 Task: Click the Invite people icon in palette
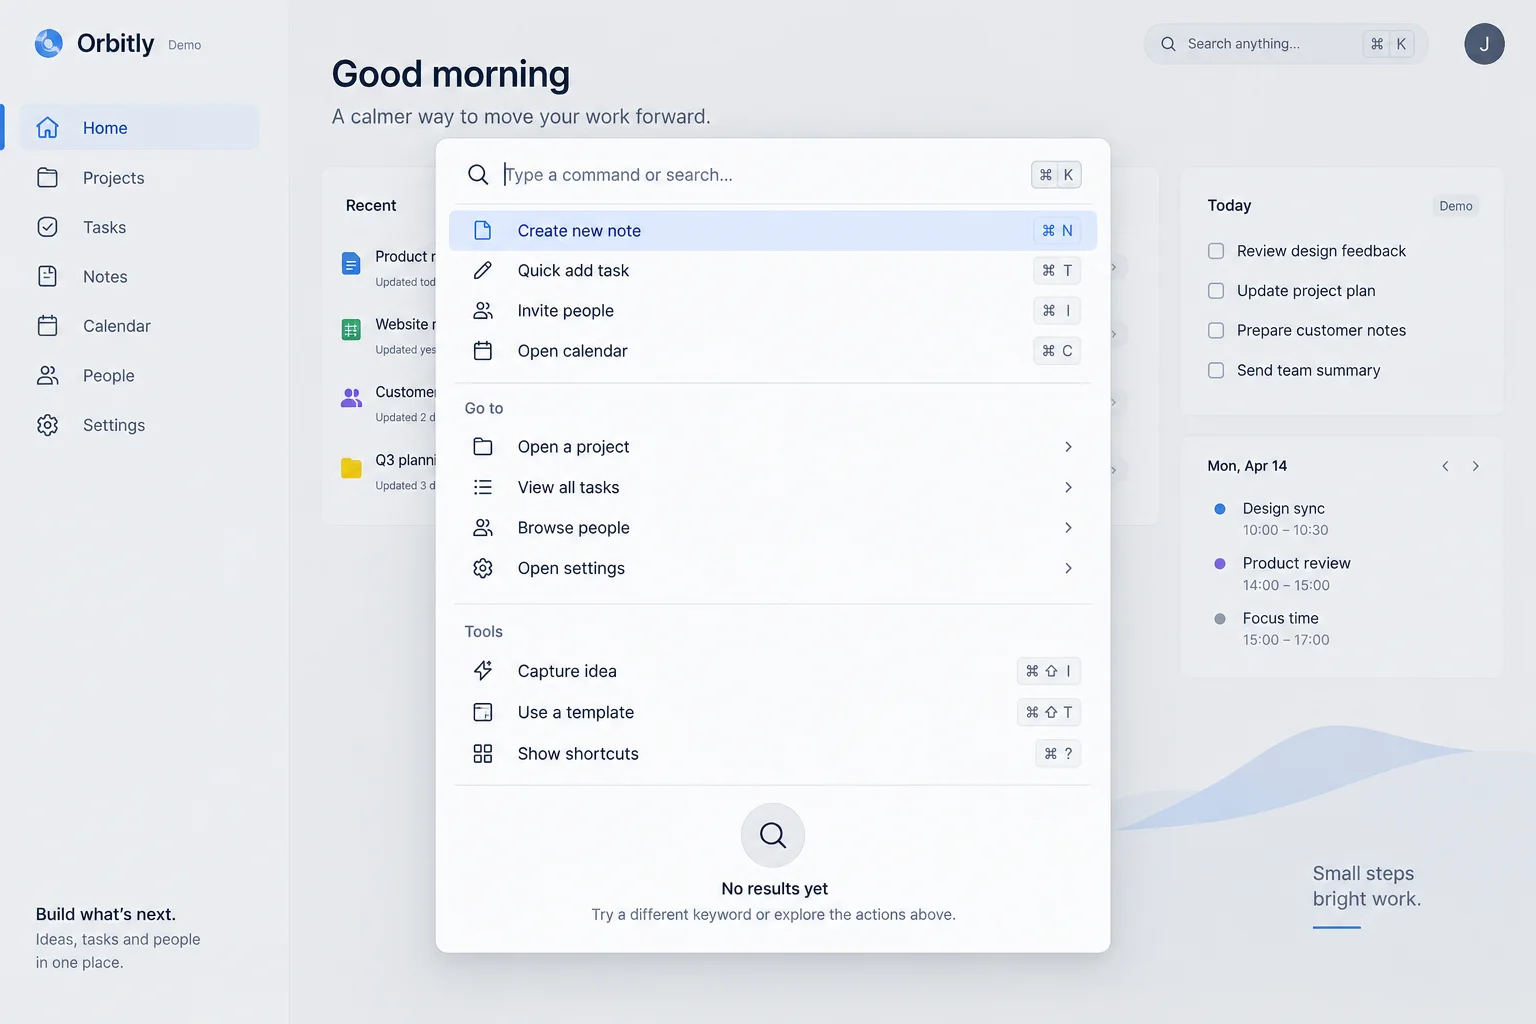tap(483, 311)
